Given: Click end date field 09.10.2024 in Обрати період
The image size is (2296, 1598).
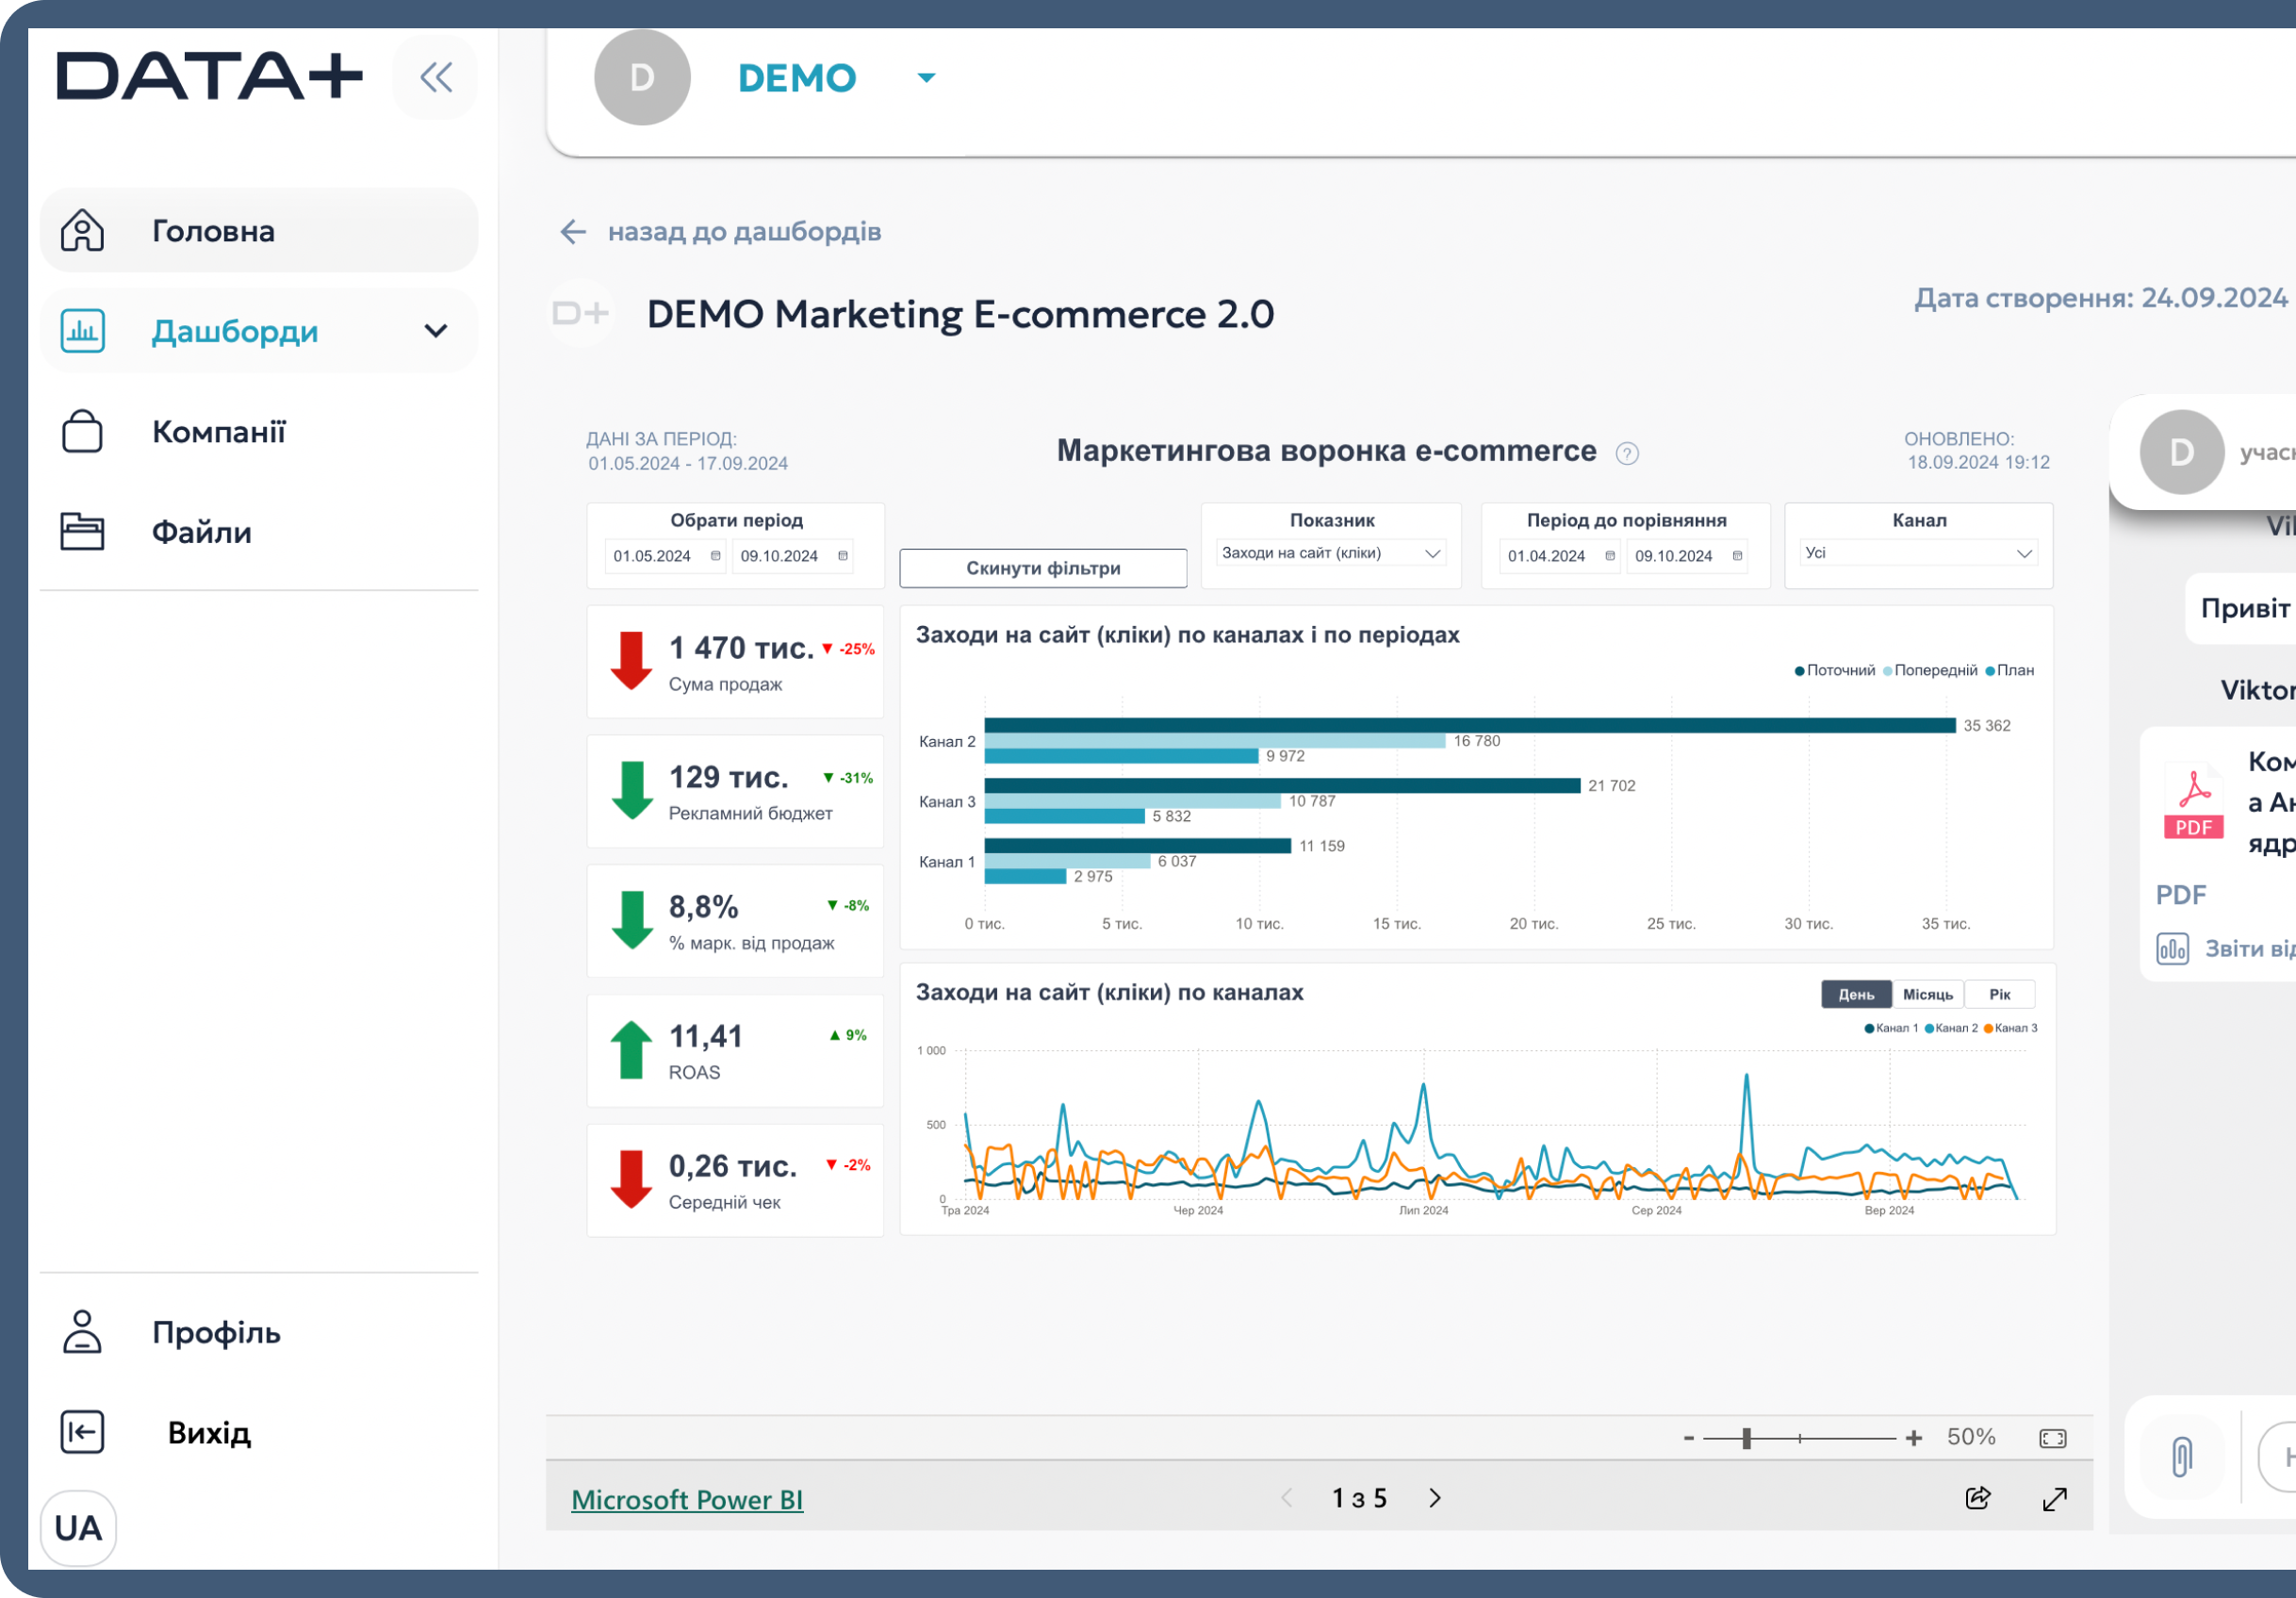Looking at the screenshot, I should [780, 556].
